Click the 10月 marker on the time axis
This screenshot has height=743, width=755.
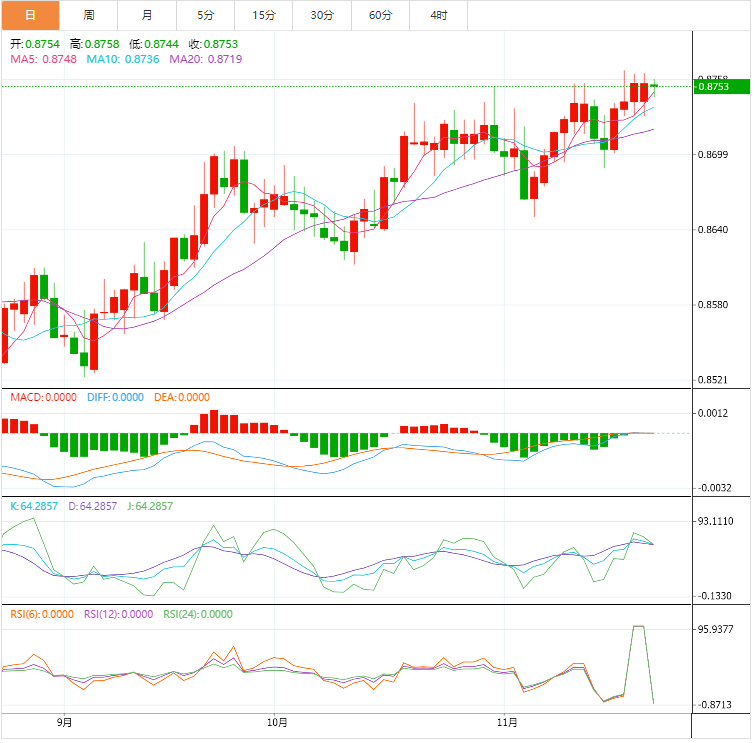[x=278, y=721]
